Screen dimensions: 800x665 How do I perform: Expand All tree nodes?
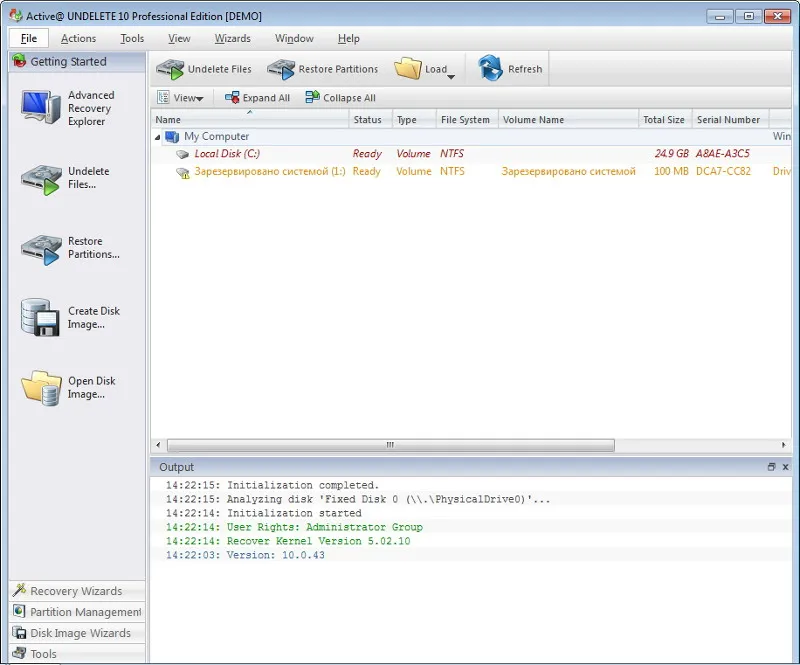pyautogui.click(x=258, y=97)
